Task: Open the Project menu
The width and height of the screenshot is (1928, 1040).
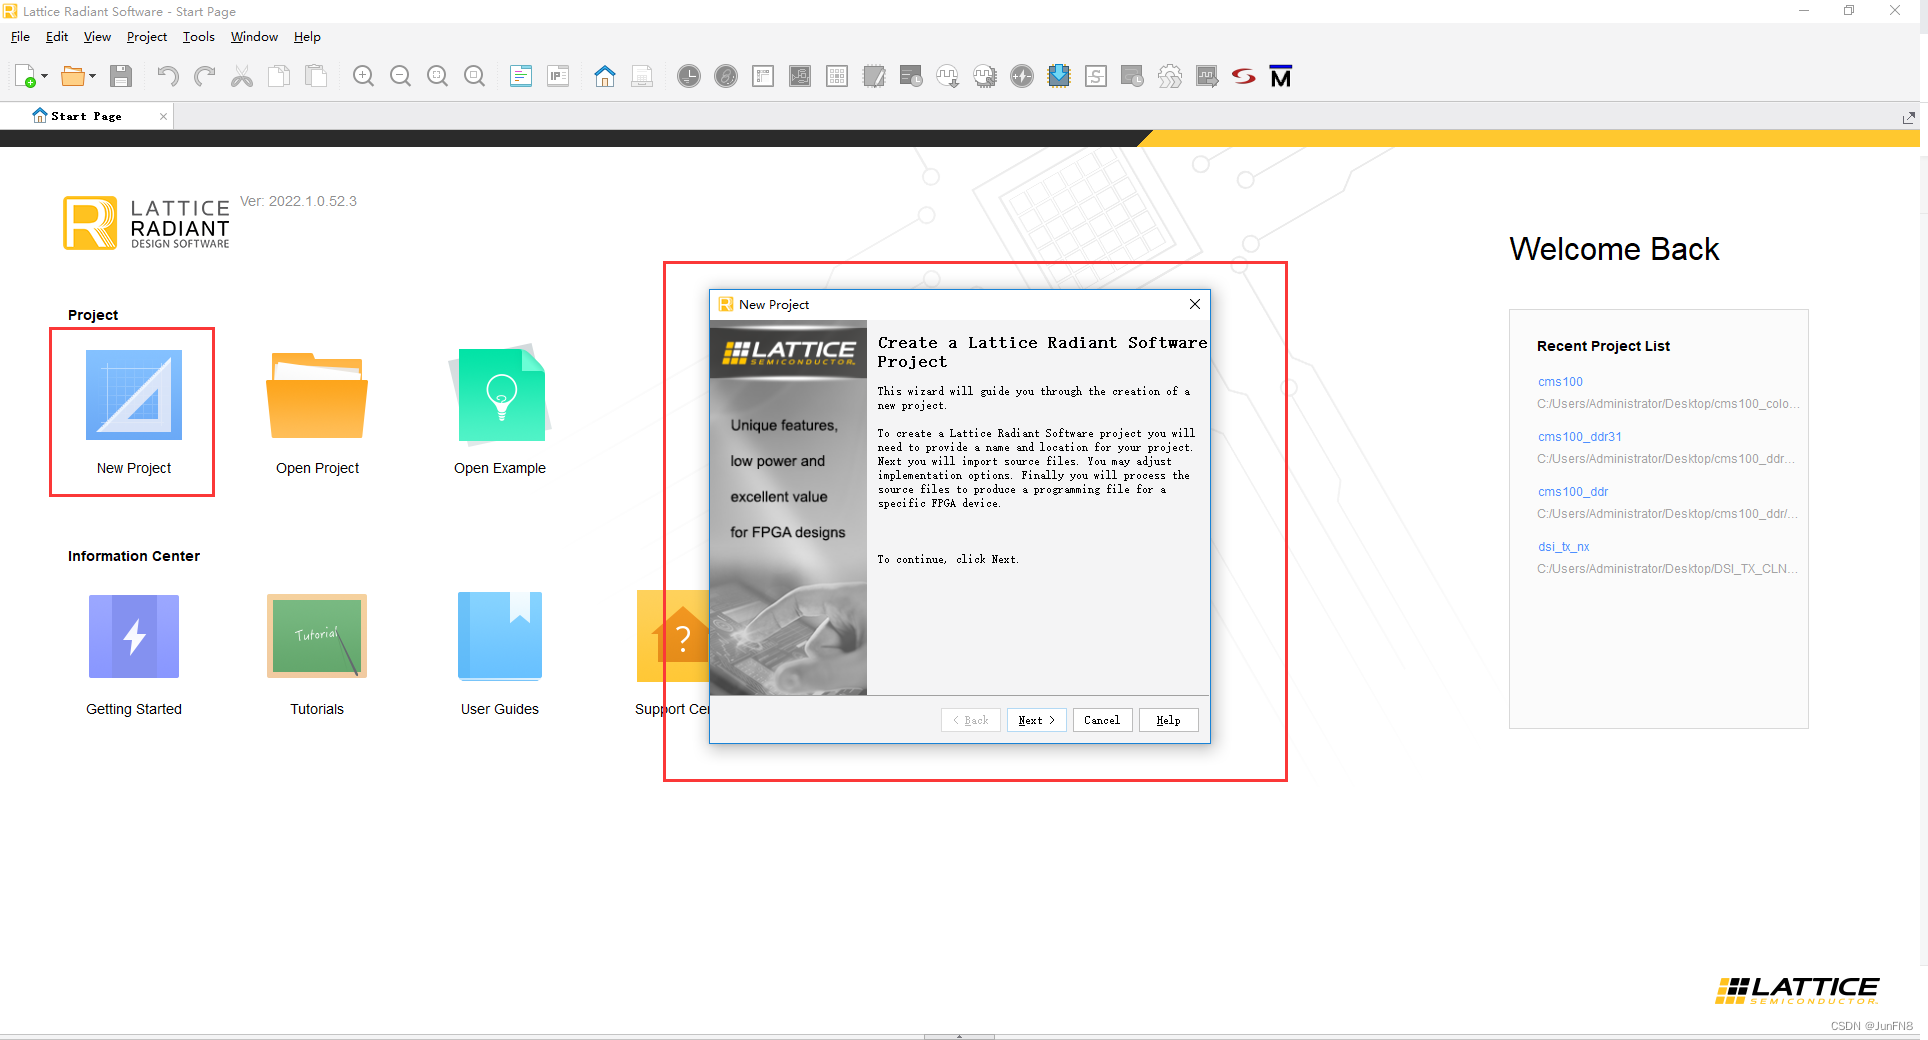Action: (x=147, y=37)
